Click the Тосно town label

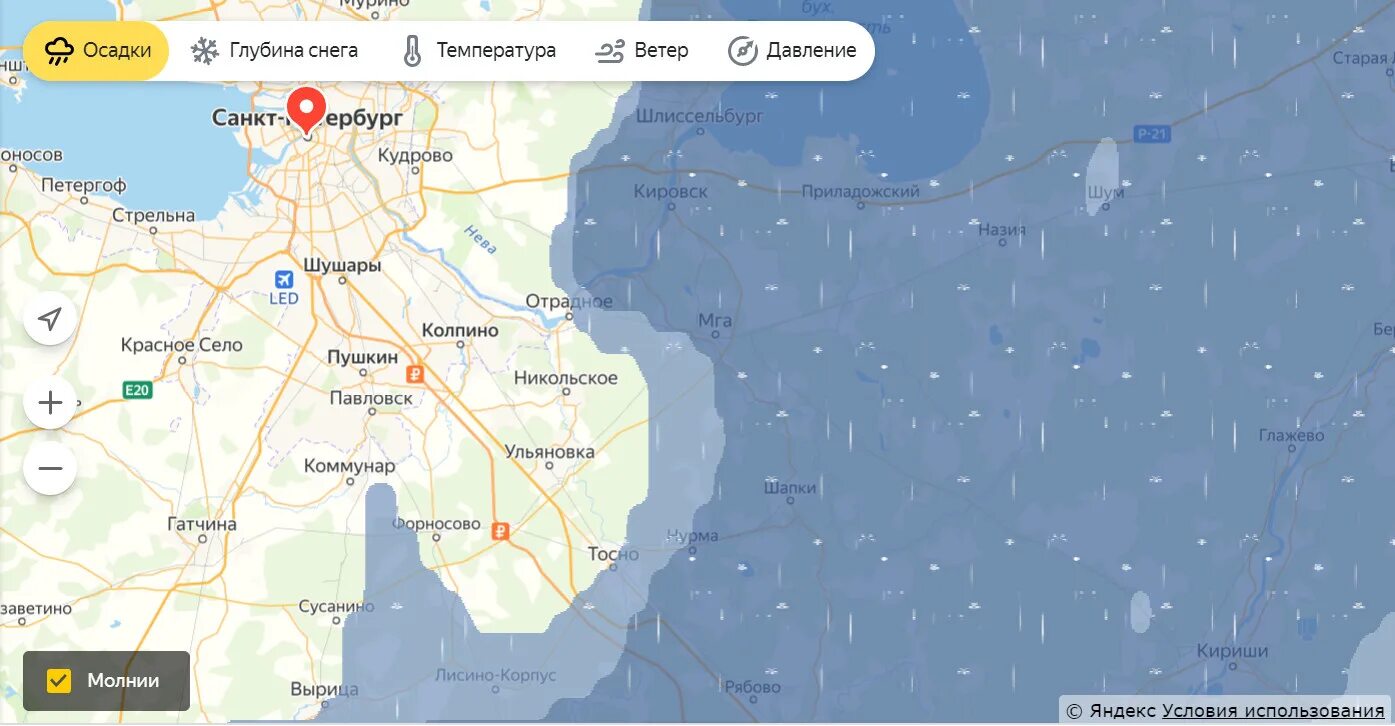pos(613,554)
